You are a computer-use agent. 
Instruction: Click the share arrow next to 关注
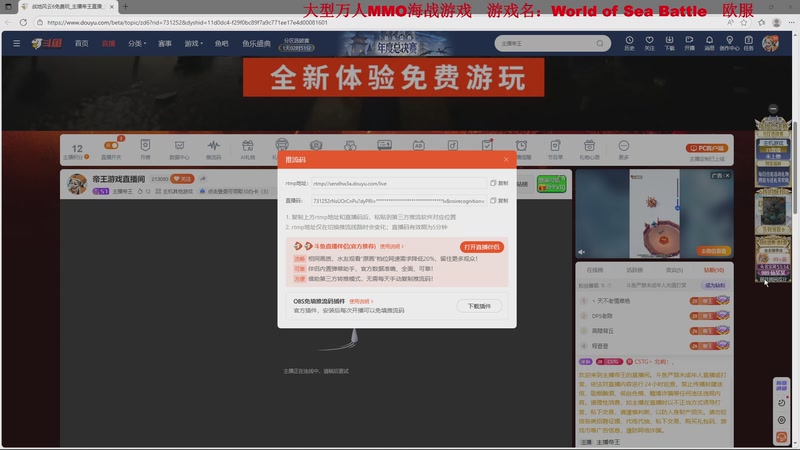click(x=203, y=179)
